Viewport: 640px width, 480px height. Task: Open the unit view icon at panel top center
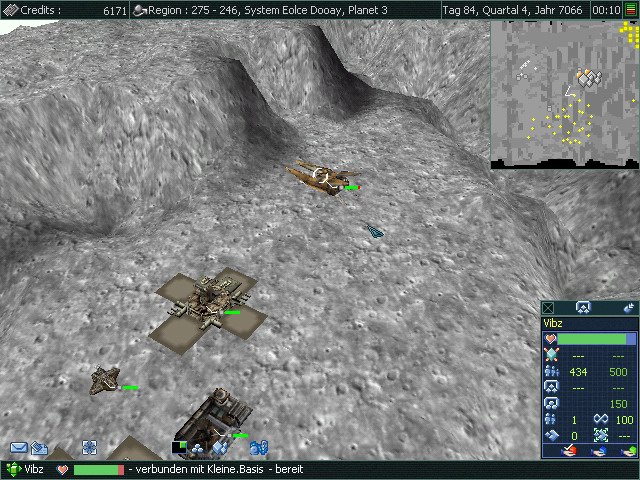583,308
